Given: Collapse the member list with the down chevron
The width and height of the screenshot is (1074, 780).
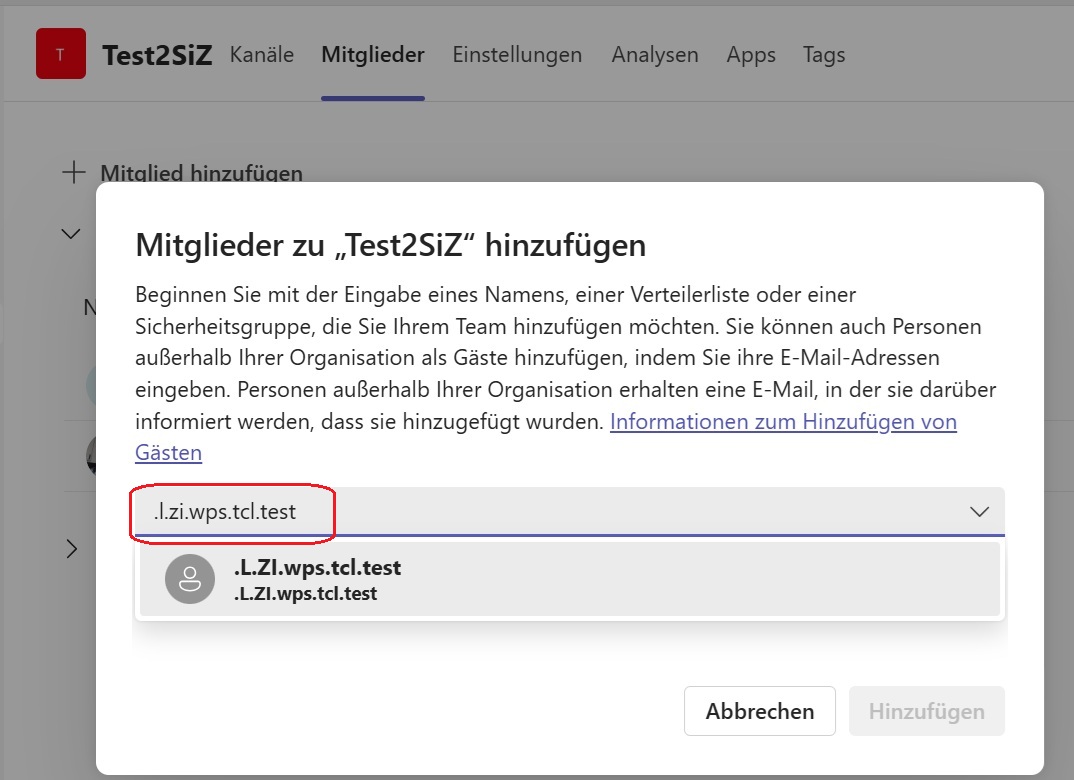Looking at the screenshot, I should [70, 232].
